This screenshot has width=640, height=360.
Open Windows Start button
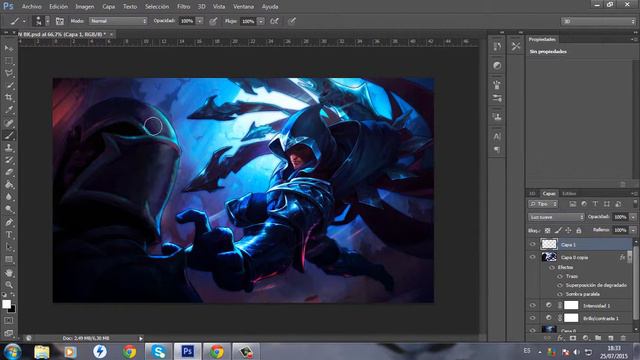tap(12, 351)
